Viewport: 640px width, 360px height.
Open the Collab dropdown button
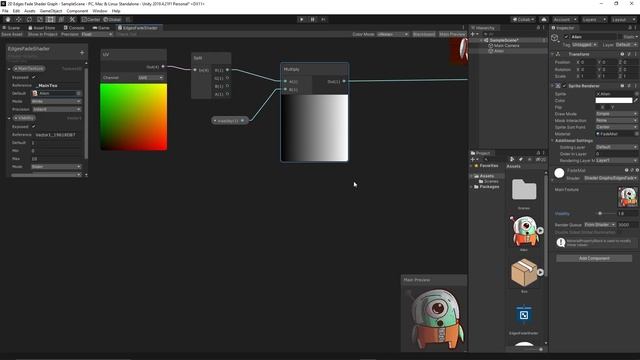point(524,19)
